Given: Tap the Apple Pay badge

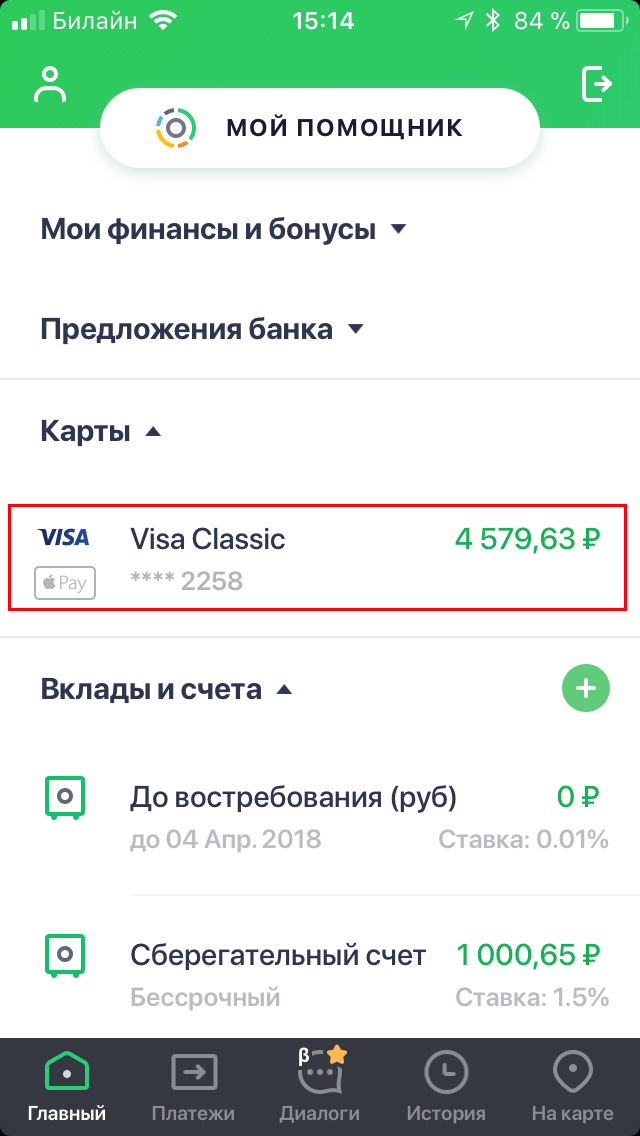Looking at the screenshot, I should point(65,582).
